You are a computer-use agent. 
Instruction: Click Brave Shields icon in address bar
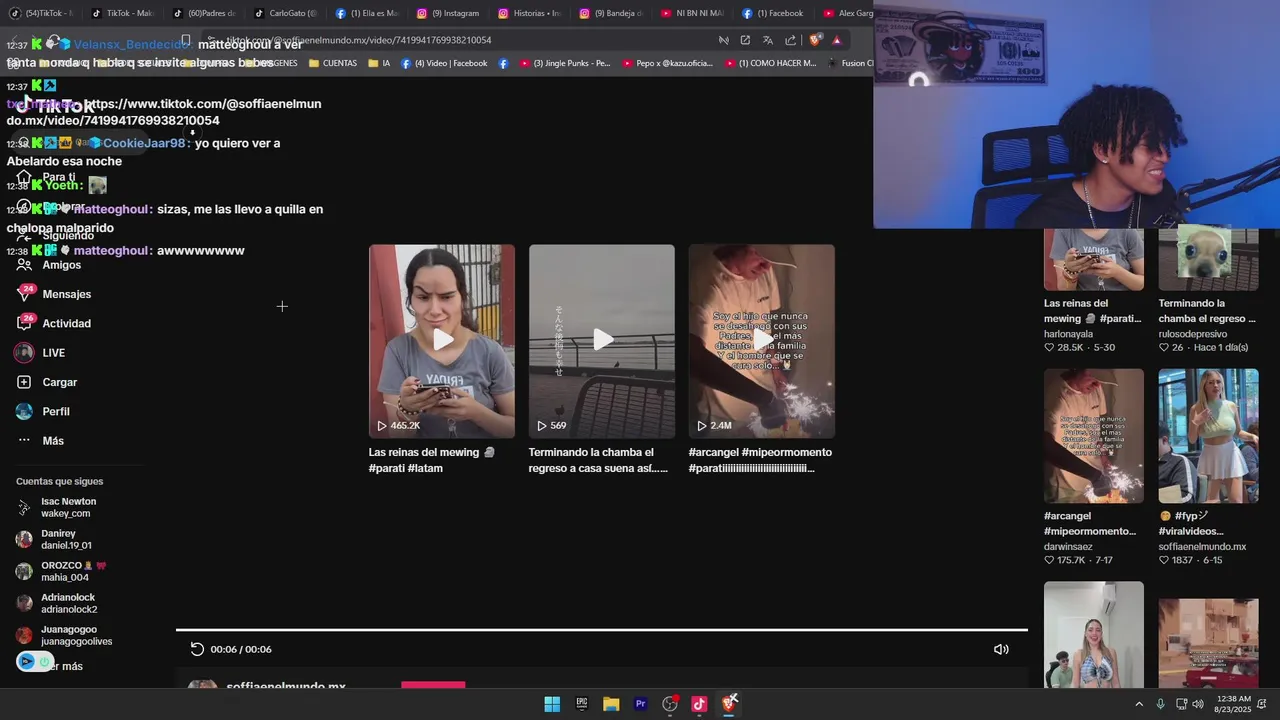815,40
